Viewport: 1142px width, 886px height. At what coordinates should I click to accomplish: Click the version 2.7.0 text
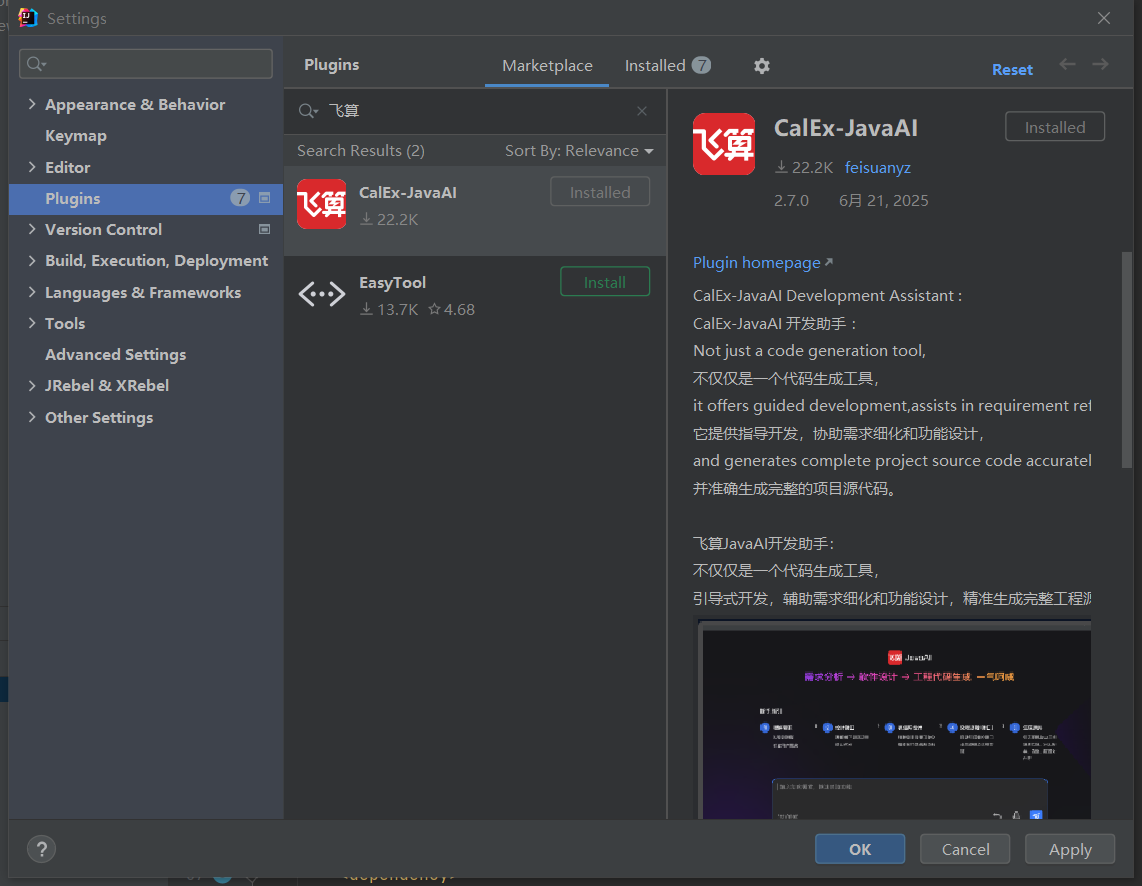[x=791, y=201]
